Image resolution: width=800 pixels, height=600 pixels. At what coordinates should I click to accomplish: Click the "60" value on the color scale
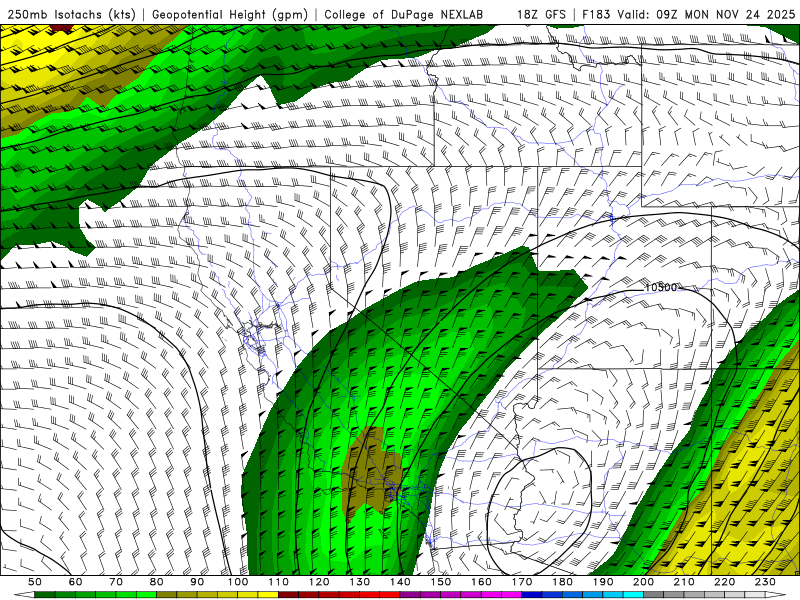tap(76, 582)
